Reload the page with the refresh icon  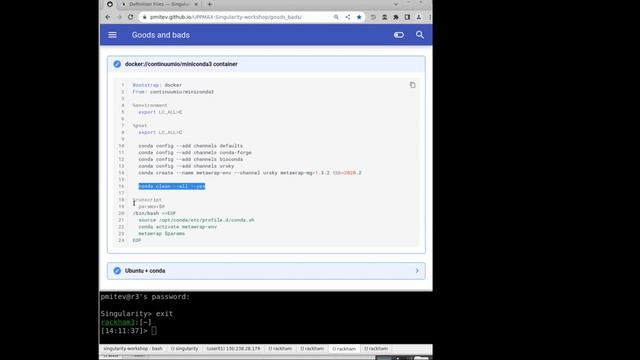pos(131,17)
